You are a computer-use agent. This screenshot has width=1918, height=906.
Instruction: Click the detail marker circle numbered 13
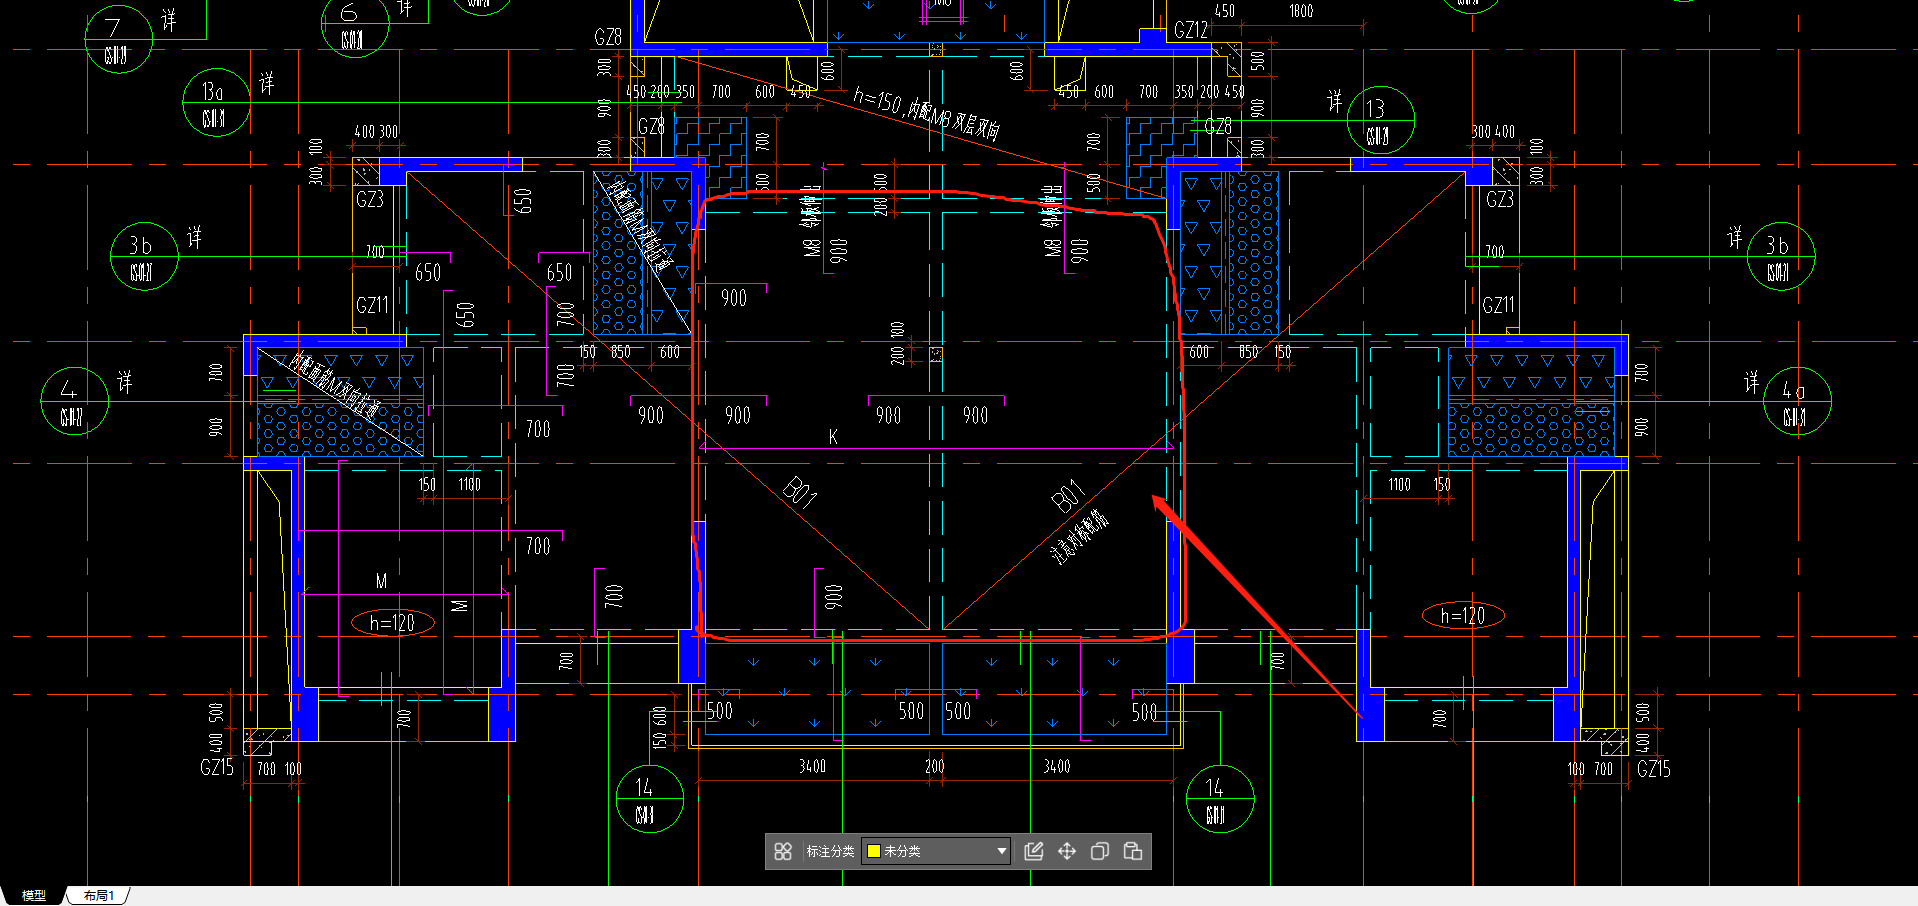1380,120
